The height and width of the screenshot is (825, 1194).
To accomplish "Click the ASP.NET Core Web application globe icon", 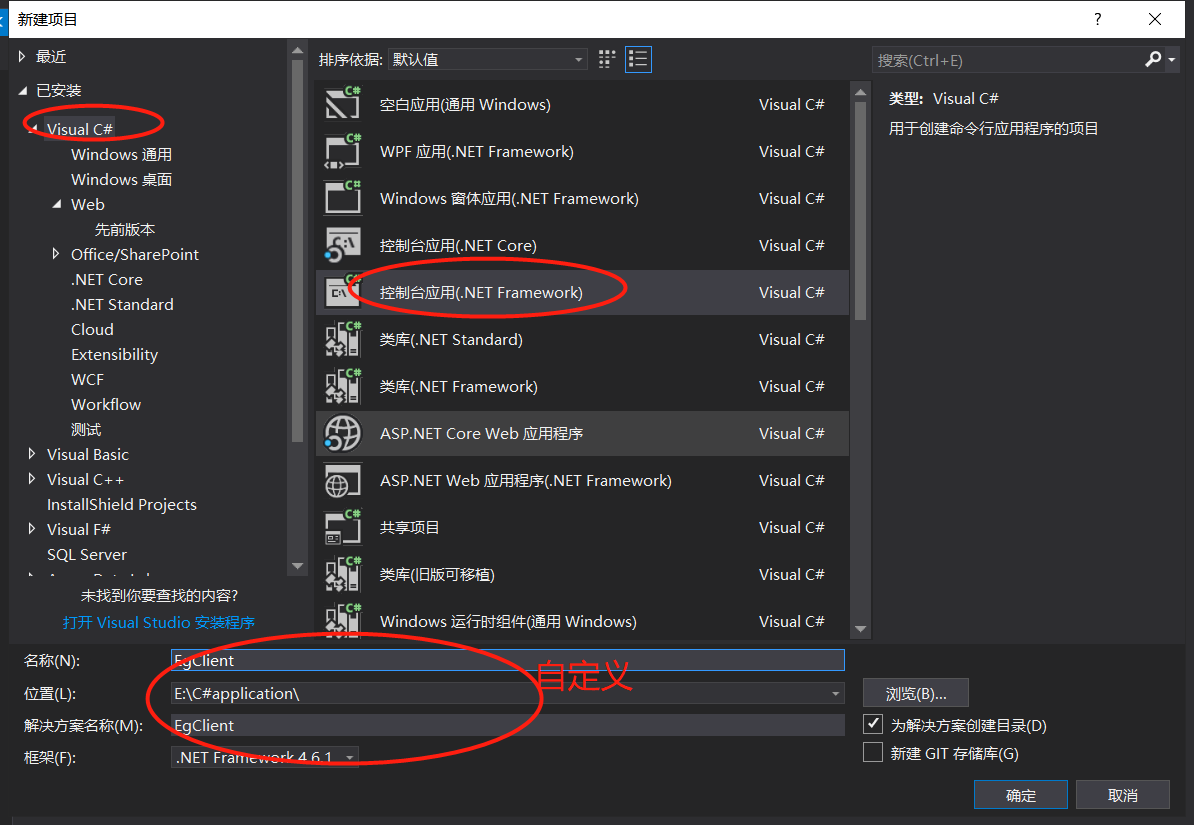I will tap(343, 433).
